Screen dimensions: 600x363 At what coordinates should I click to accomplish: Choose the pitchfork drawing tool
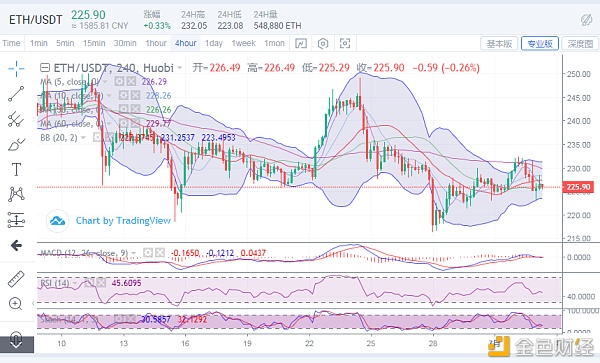tap(16, 119)
